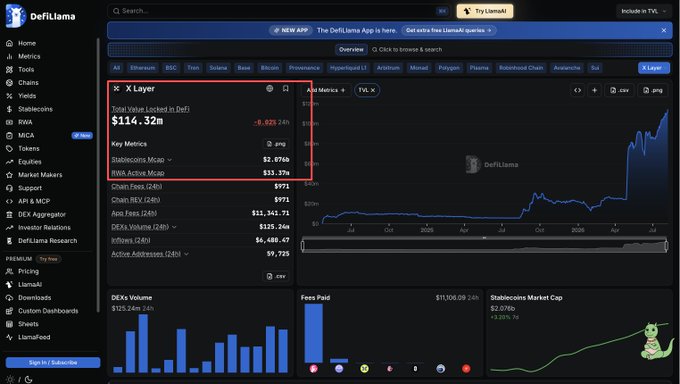Screen dimensions: 680x384
Task: Select the Base chain filter
Action: 244,68
